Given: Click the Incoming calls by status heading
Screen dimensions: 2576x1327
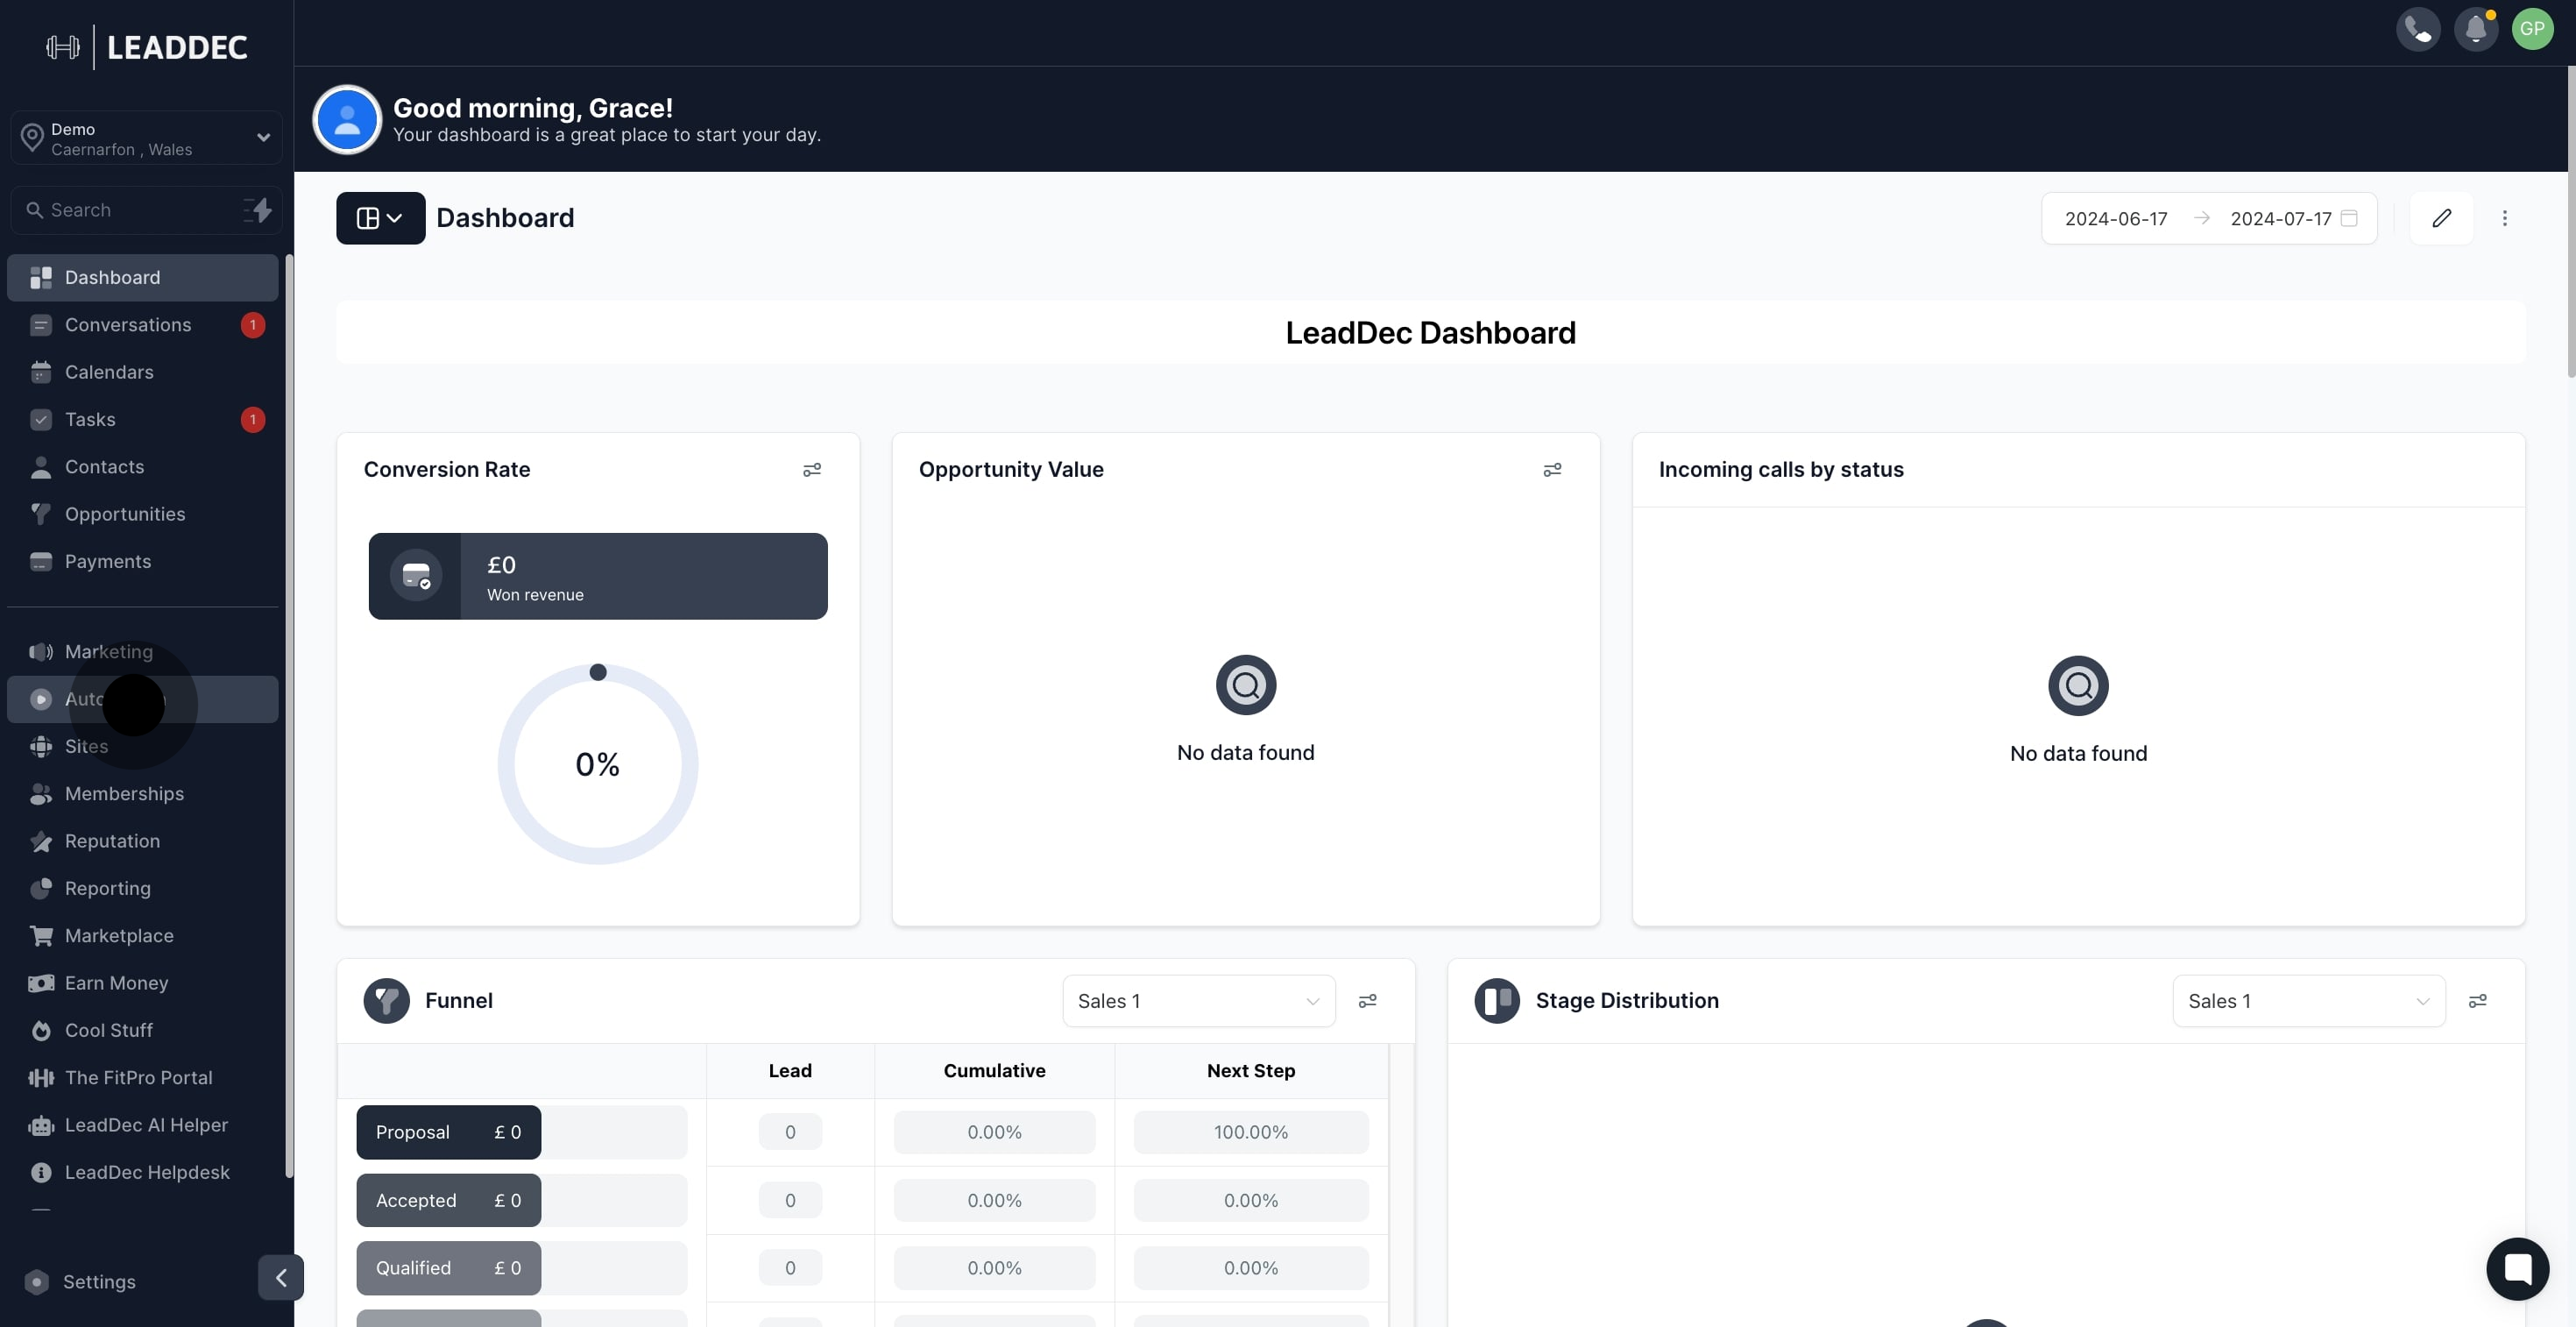Looking at the screenshot, I should tap(1781, 470).
